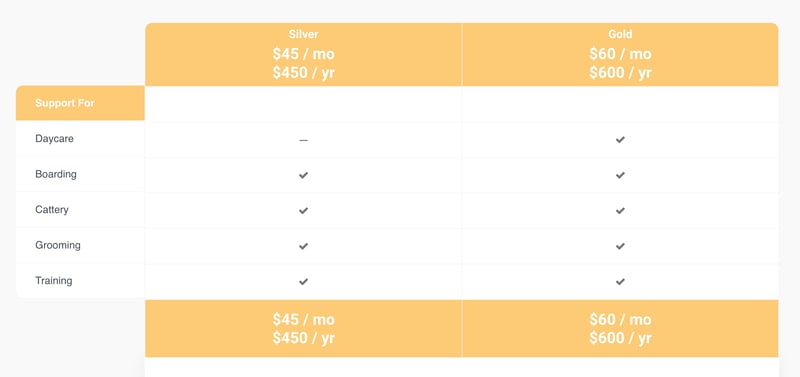Click the Training feature label

(x=54, y=281)
